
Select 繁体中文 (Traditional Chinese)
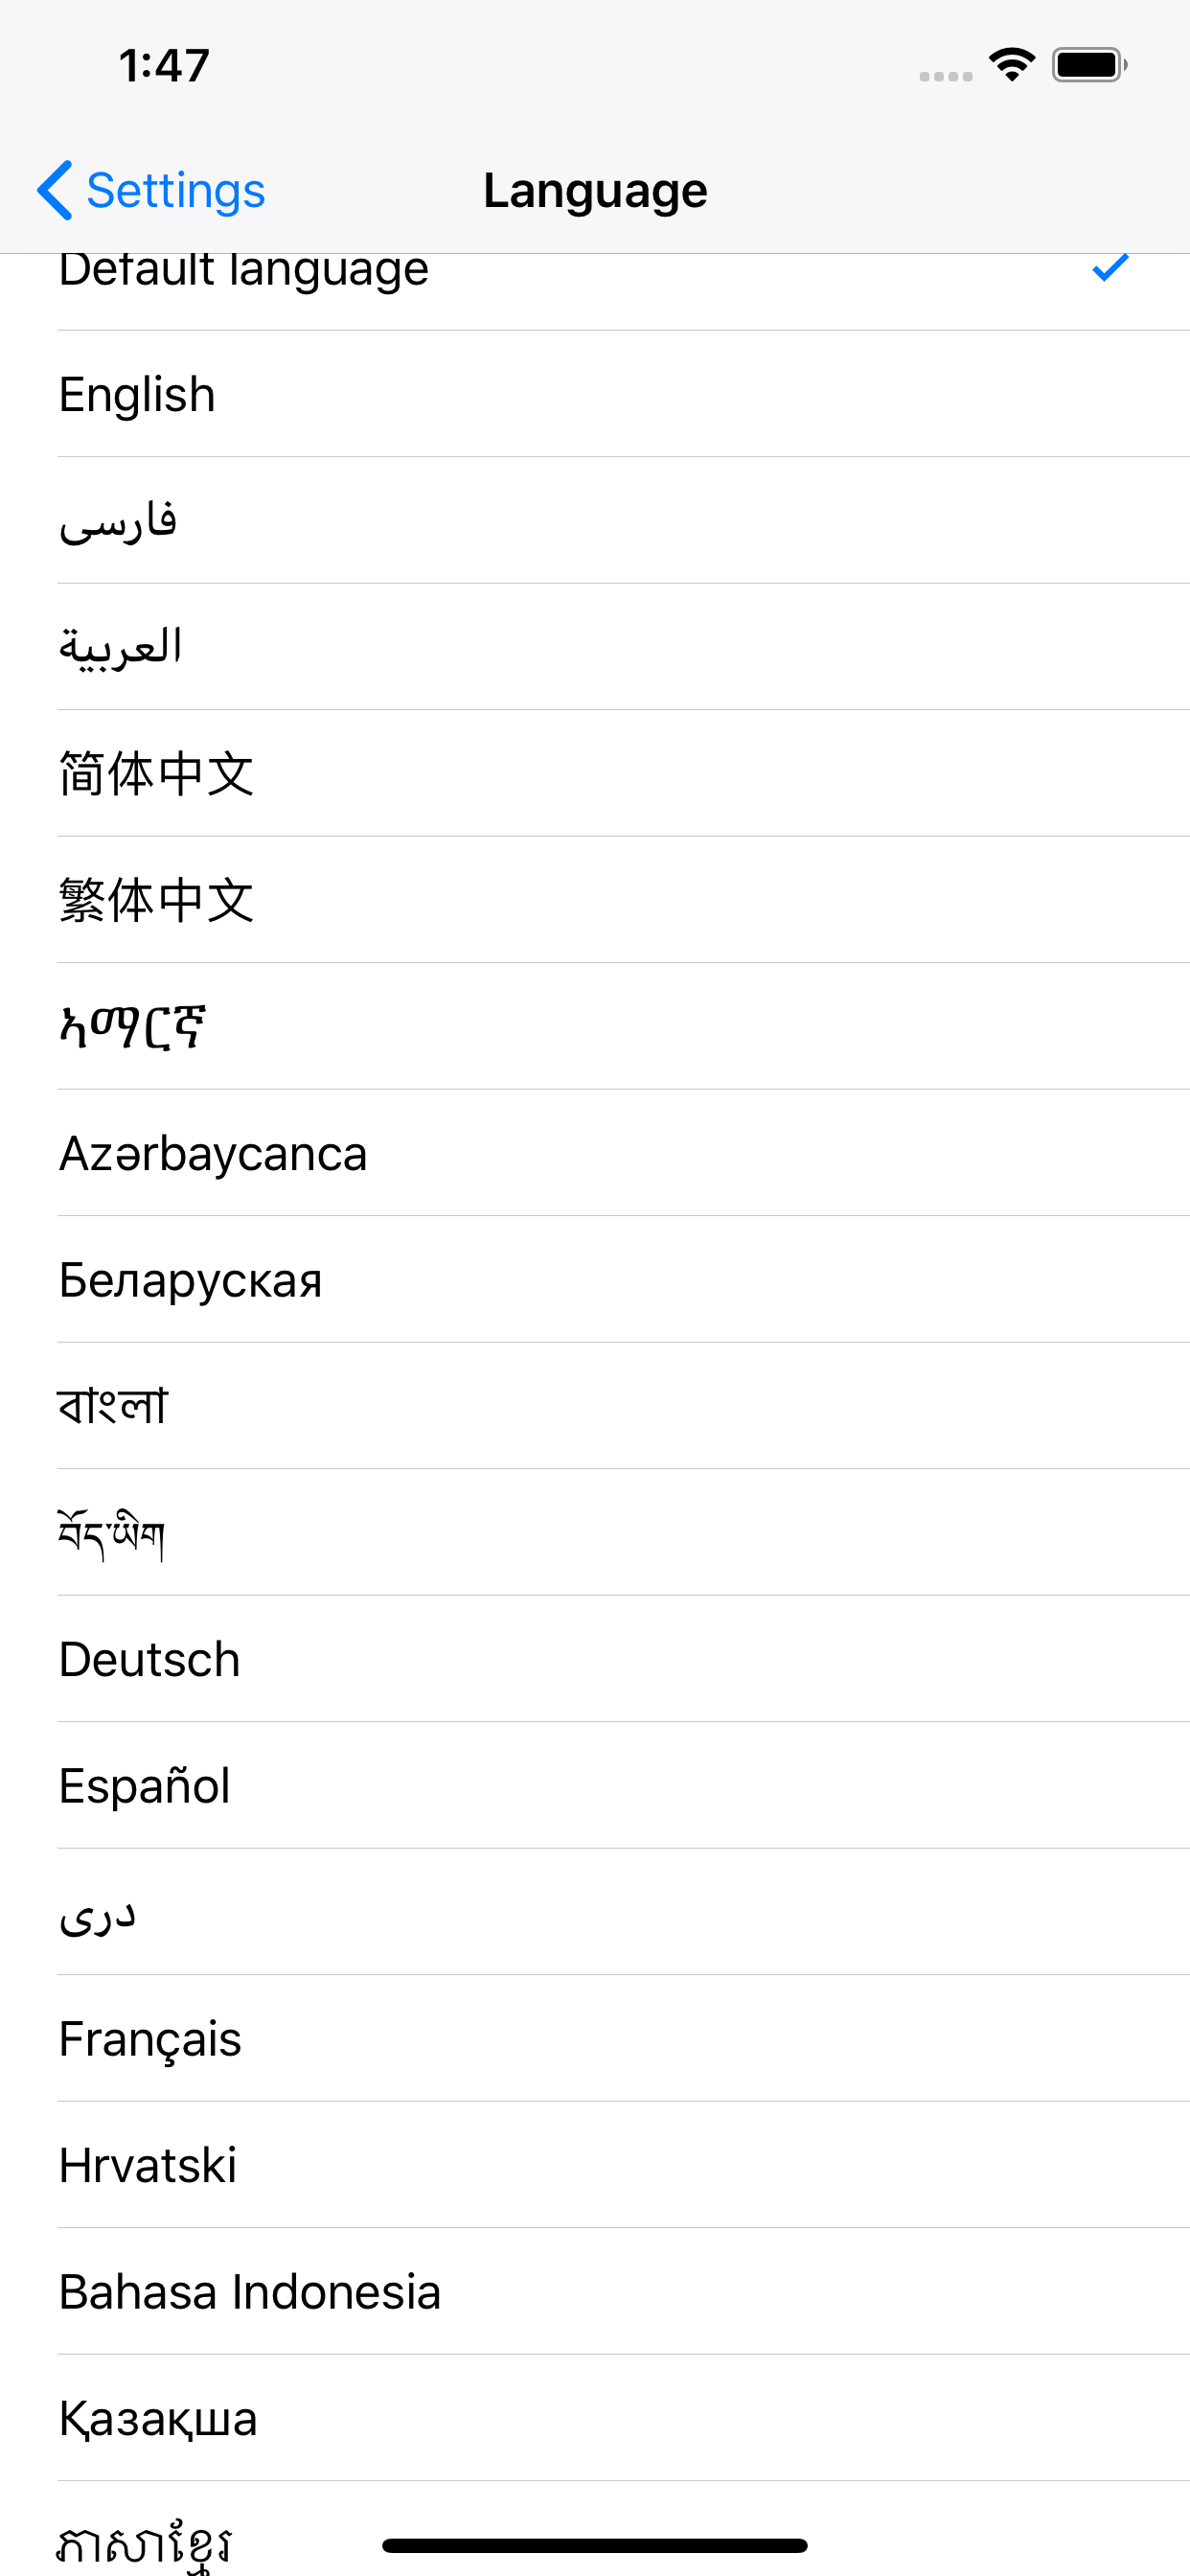pyautogui.click(x=156, y=900)
